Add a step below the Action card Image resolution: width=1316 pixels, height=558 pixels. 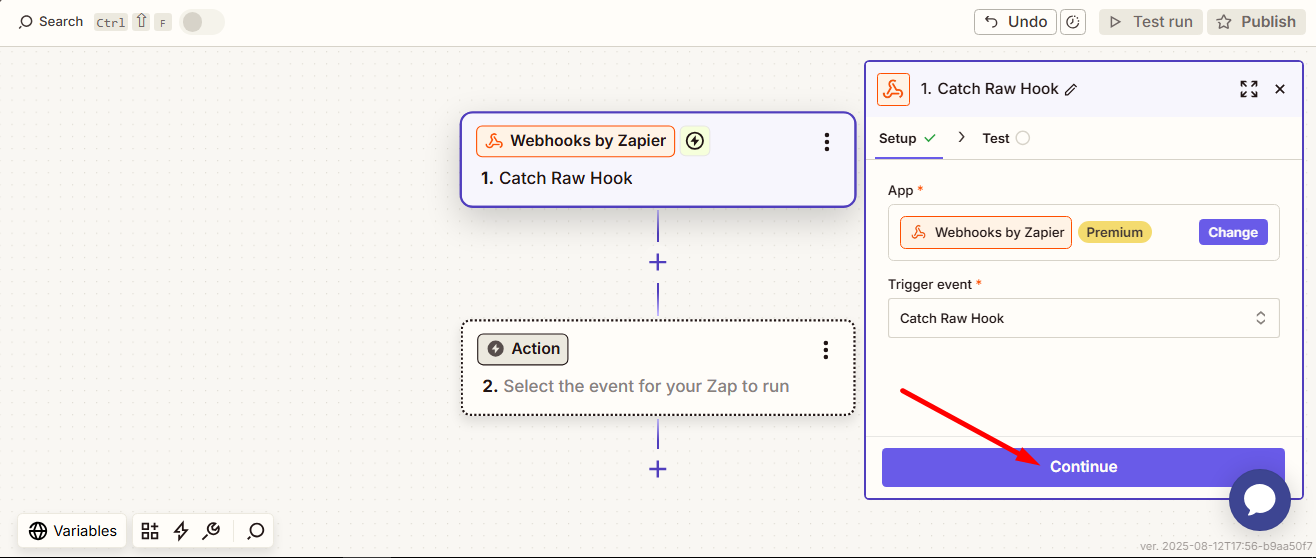coord(657,468)
